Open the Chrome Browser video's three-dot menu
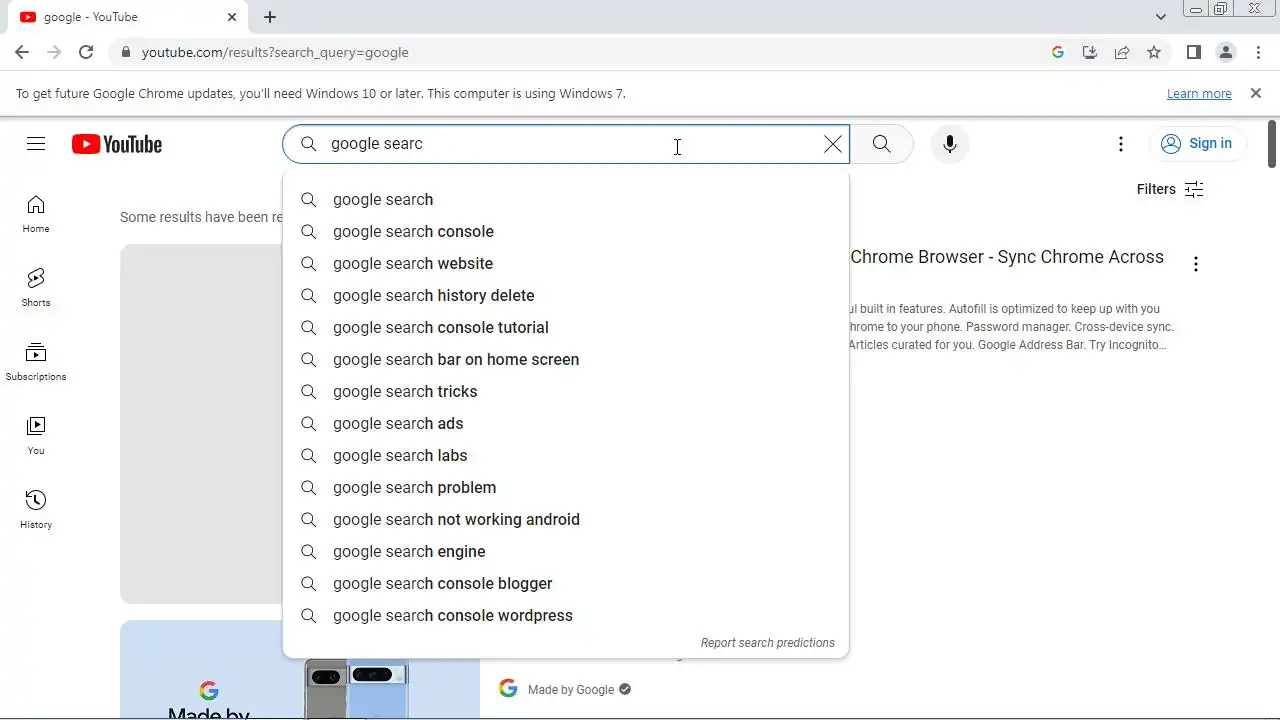Viewport: 1280px width, 720px height. click(1195, 264)
